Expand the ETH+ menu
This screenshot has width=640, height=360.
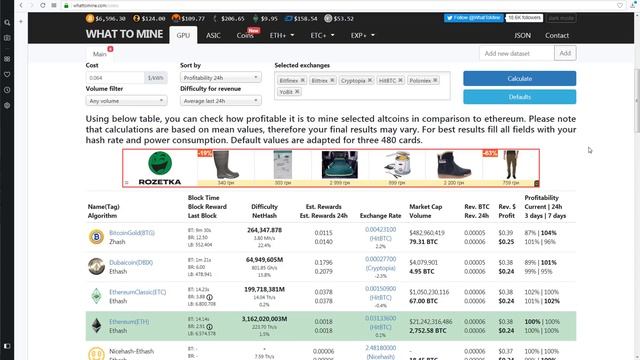(x=282, y=36)
